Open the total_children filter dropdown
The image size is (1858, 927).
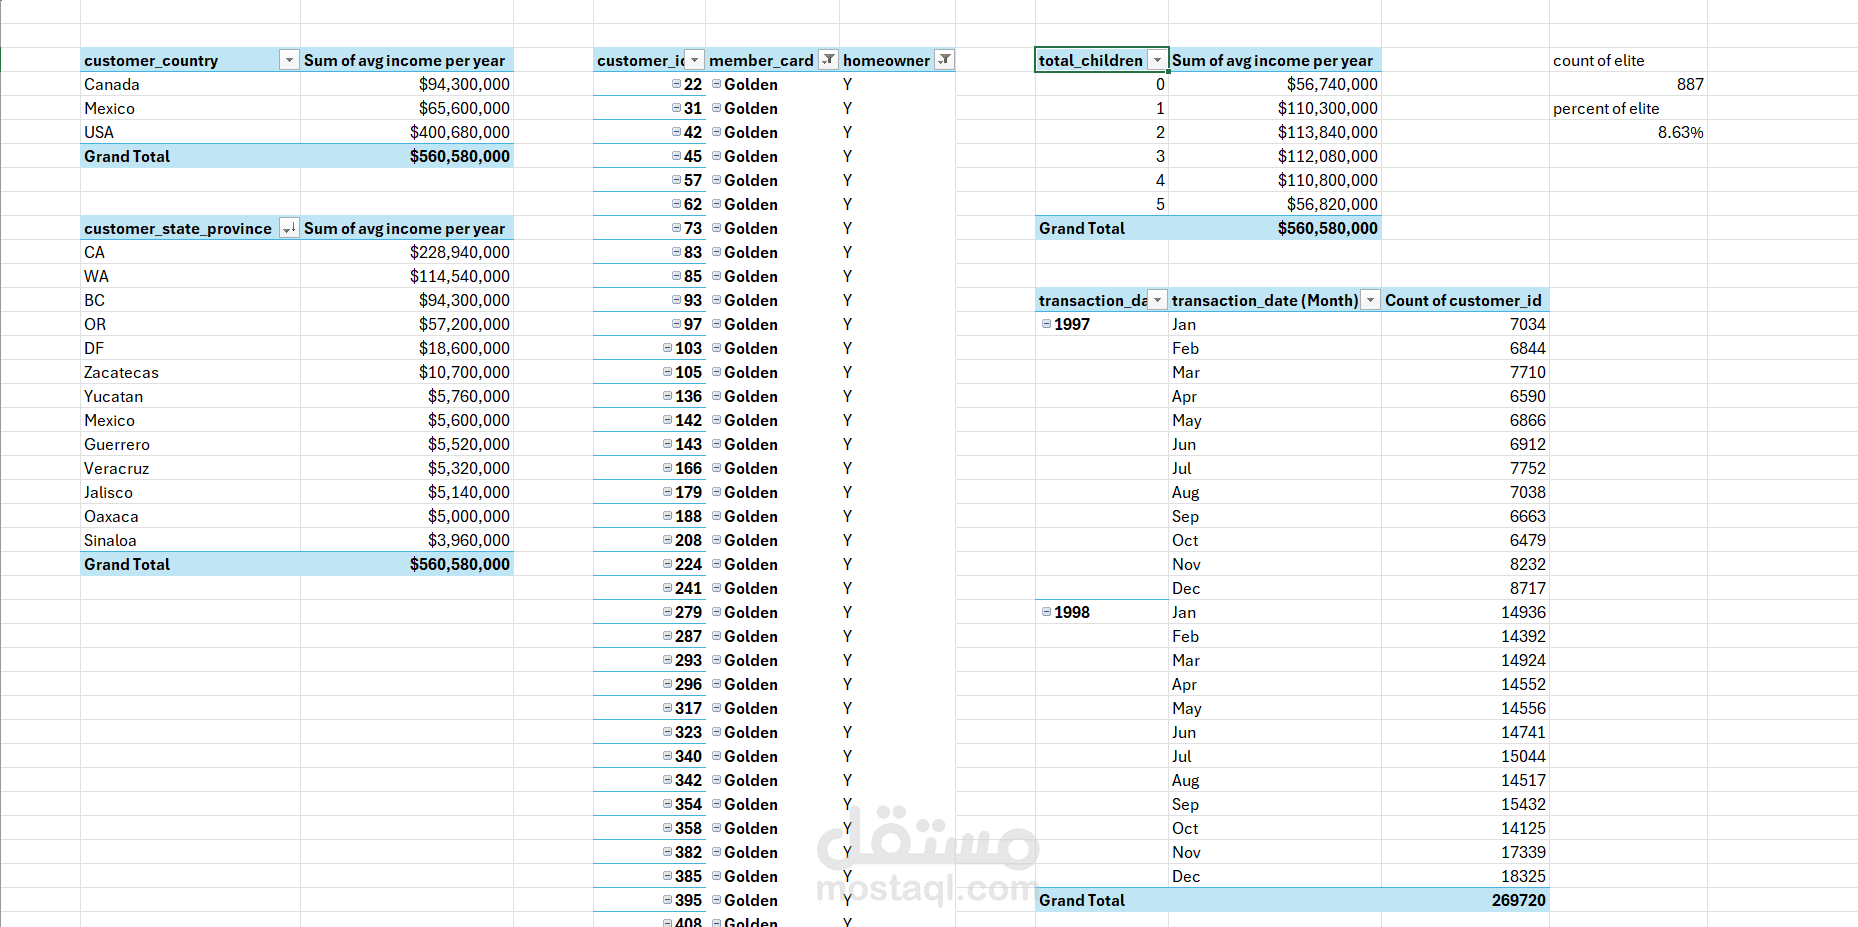[1157, 60]
